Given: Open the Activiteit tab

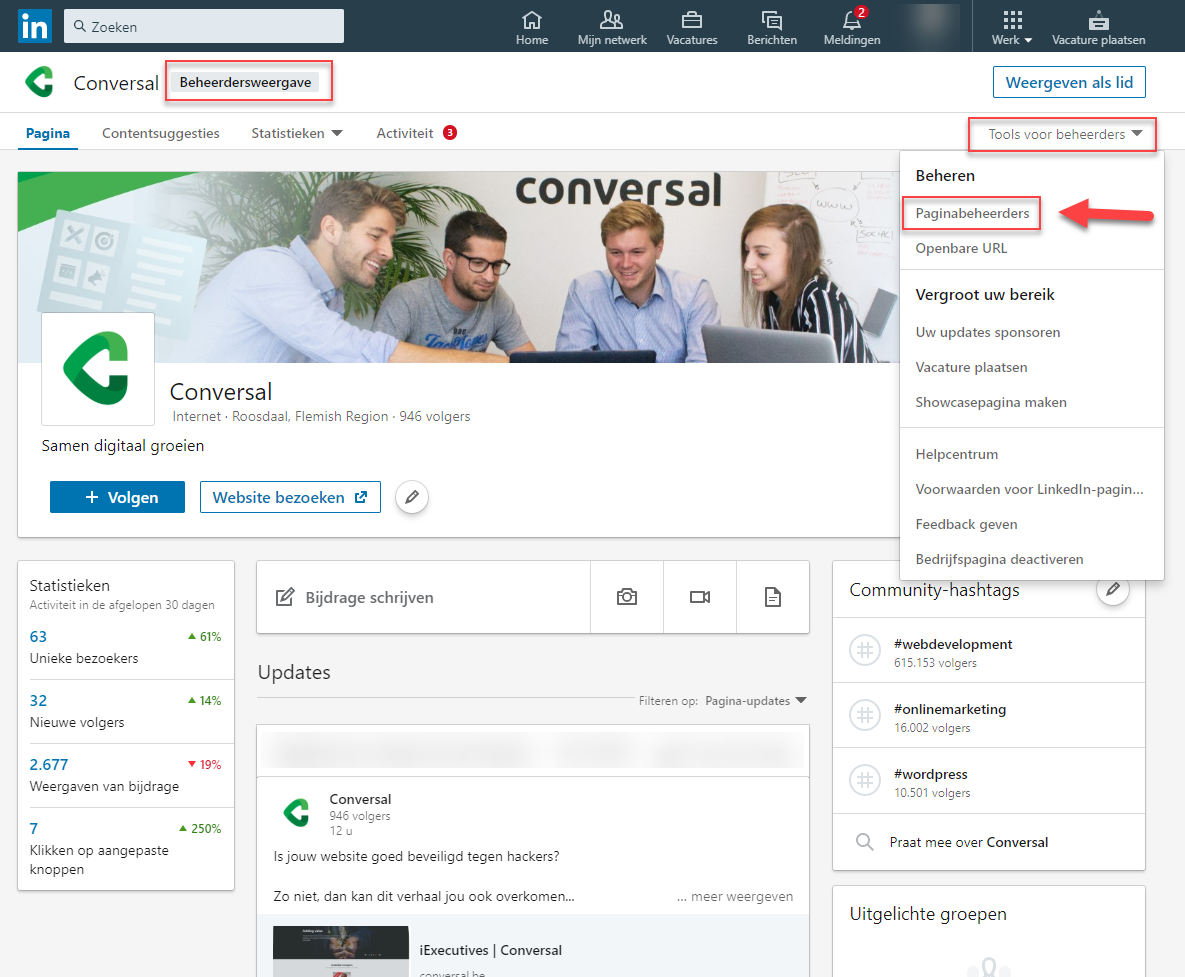Looking at the screenshot, I should 405,133.
